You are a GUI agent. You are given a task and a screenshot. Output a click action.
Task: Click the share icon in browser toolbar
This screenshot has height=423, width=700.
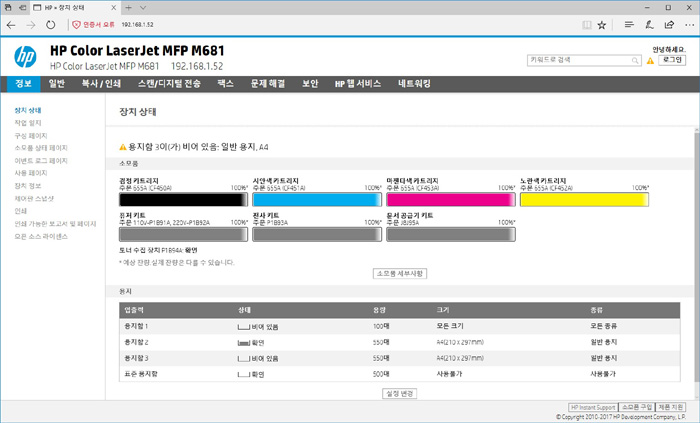point(669,25)
